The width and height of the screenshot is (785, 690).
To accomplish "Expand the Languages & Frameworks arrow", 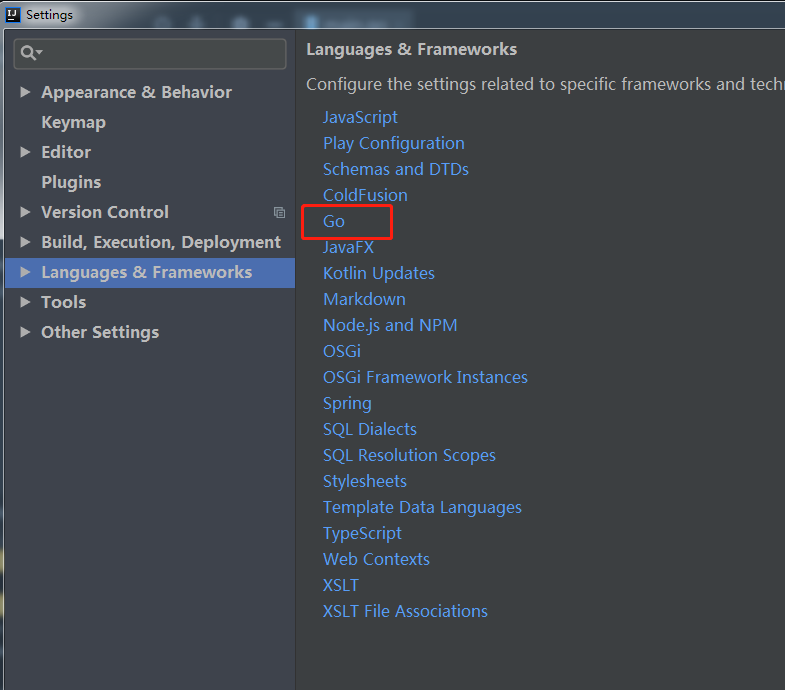I will 25,272.
